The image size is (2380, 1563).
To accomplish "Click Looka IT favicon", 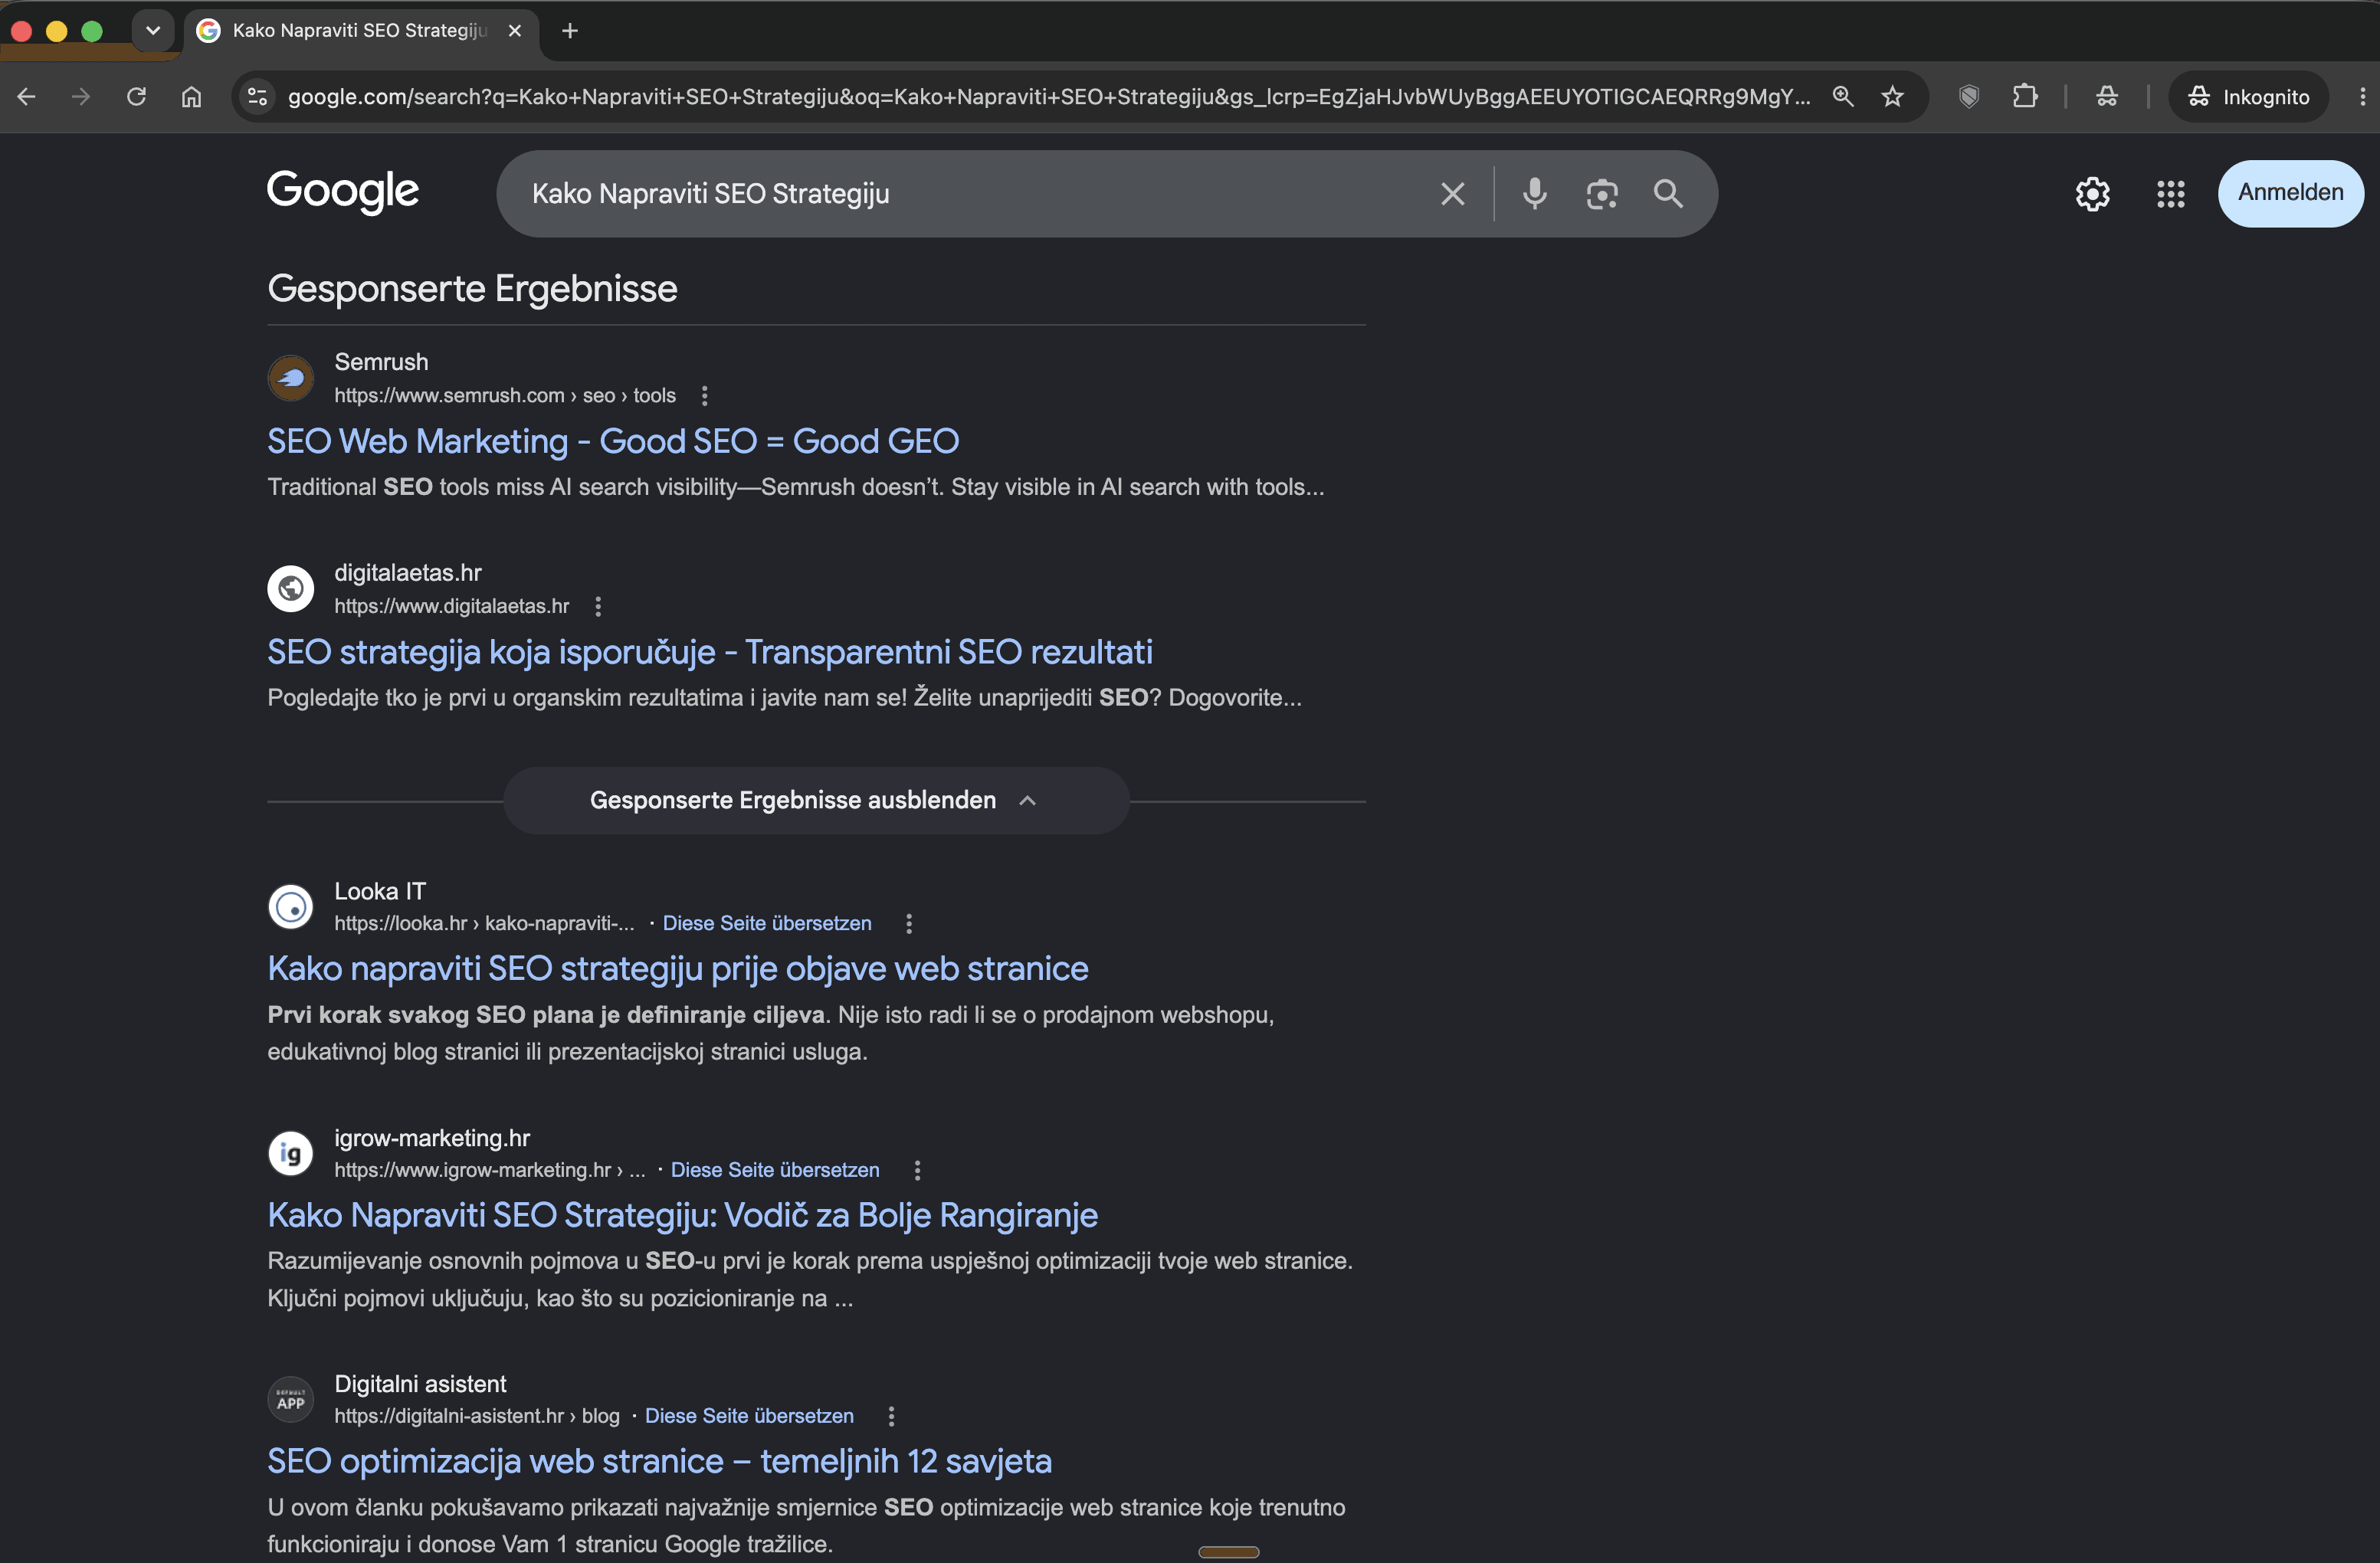I will tap(291, 907).
